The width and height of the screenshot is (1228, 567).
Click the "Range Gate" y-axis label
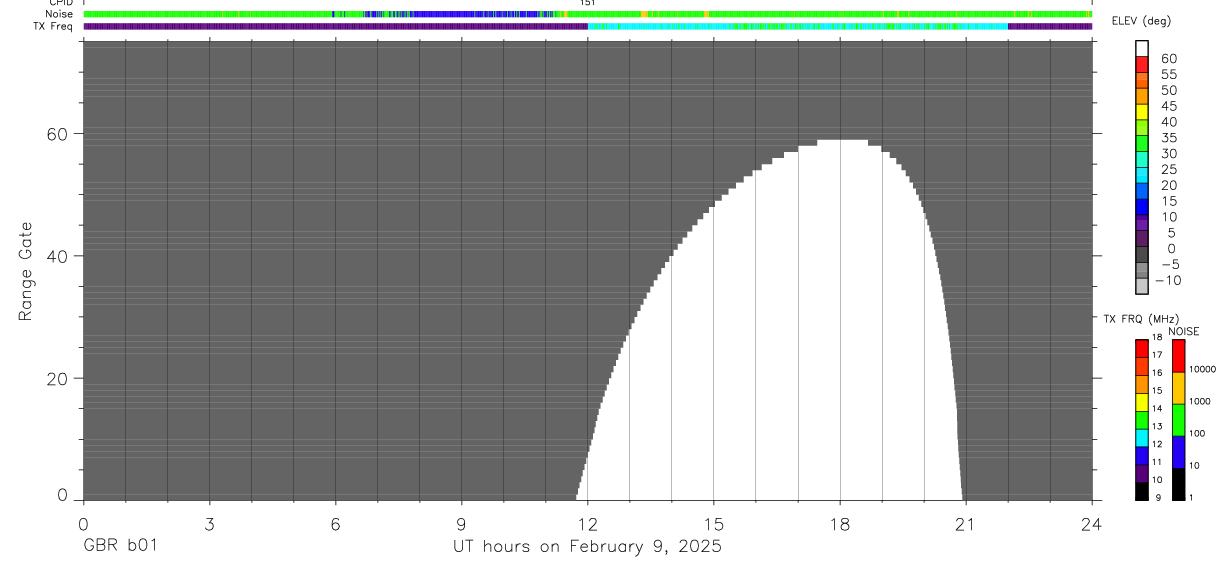click(26, 272)
